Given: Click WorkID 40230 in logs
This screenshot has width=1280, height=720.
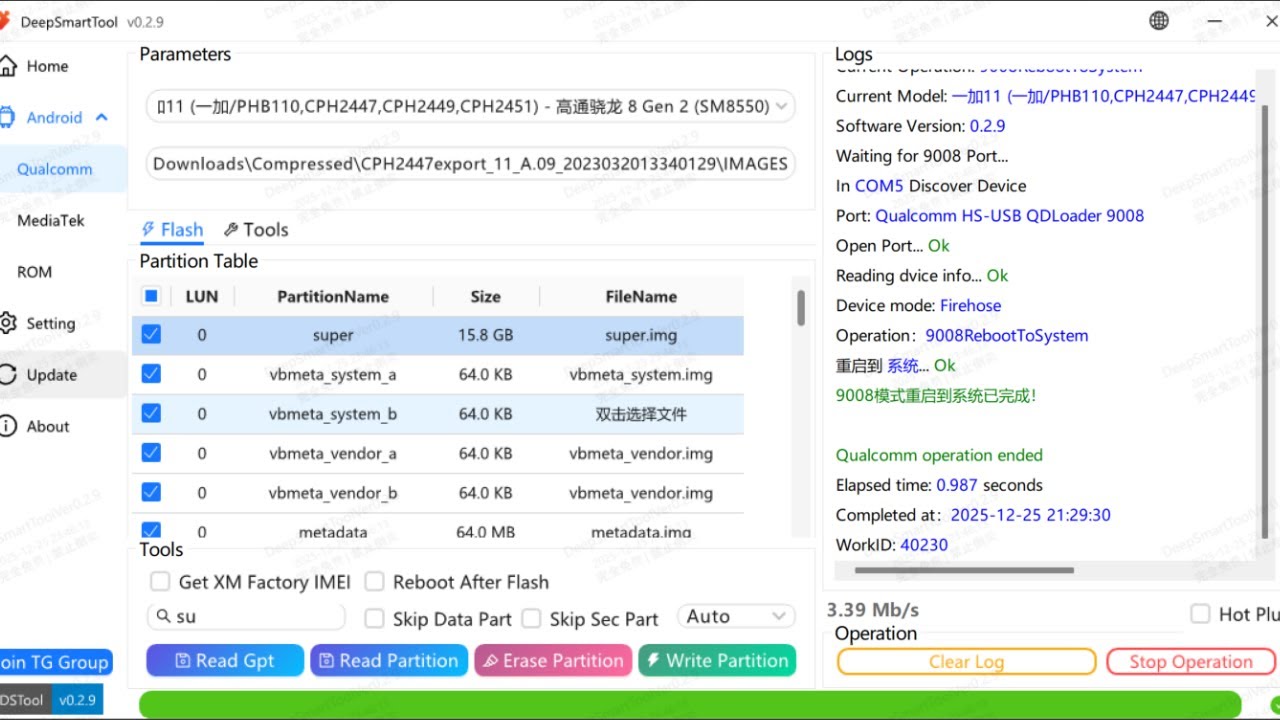Looking at the screenshot, I should [x=892, y=545].
